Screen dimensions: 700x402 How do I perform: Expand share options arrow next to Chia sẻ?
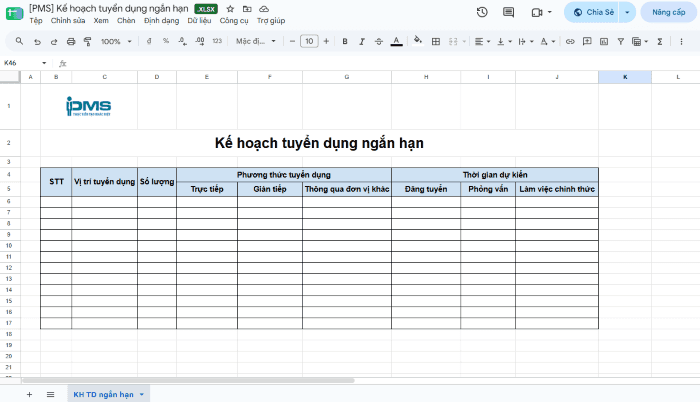(x=627, y=12)
